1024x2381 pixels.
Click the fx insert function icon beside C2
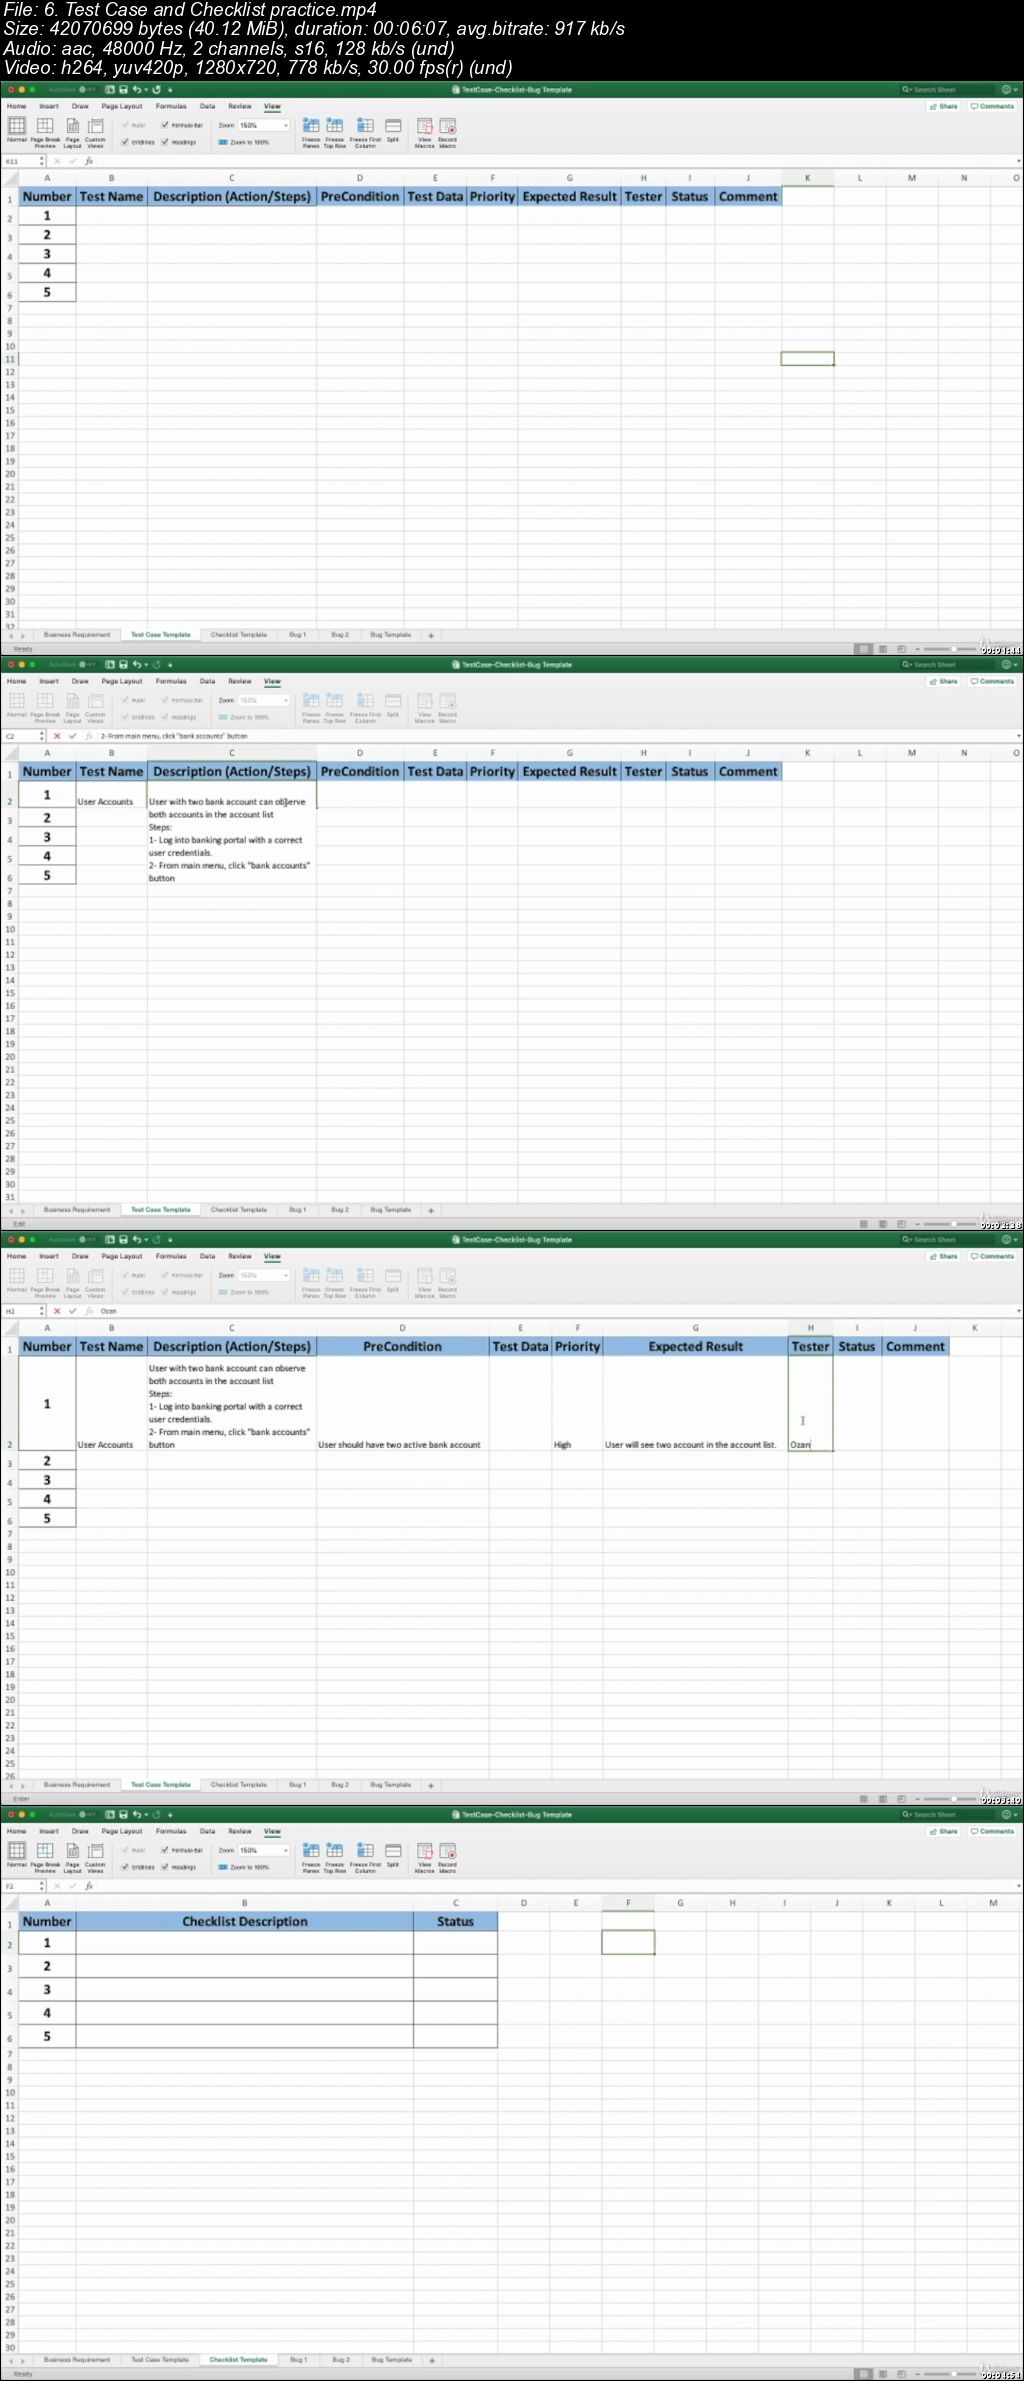click(x=88, y=736)
